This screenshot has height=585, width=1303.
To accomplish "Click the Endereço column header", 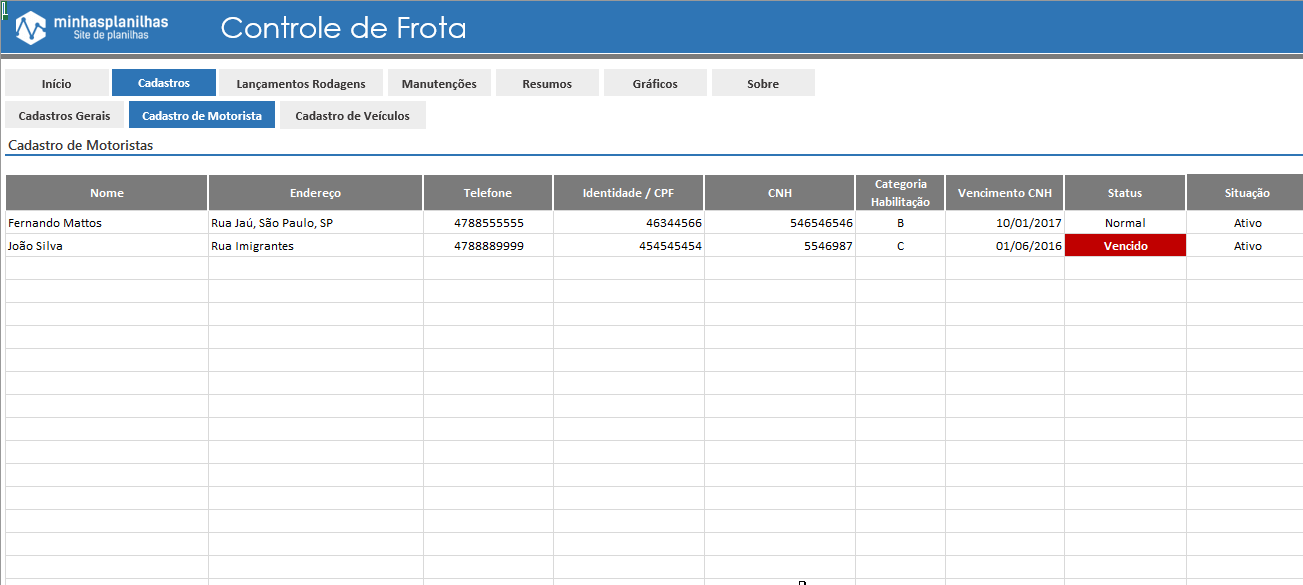I will 316,193.
